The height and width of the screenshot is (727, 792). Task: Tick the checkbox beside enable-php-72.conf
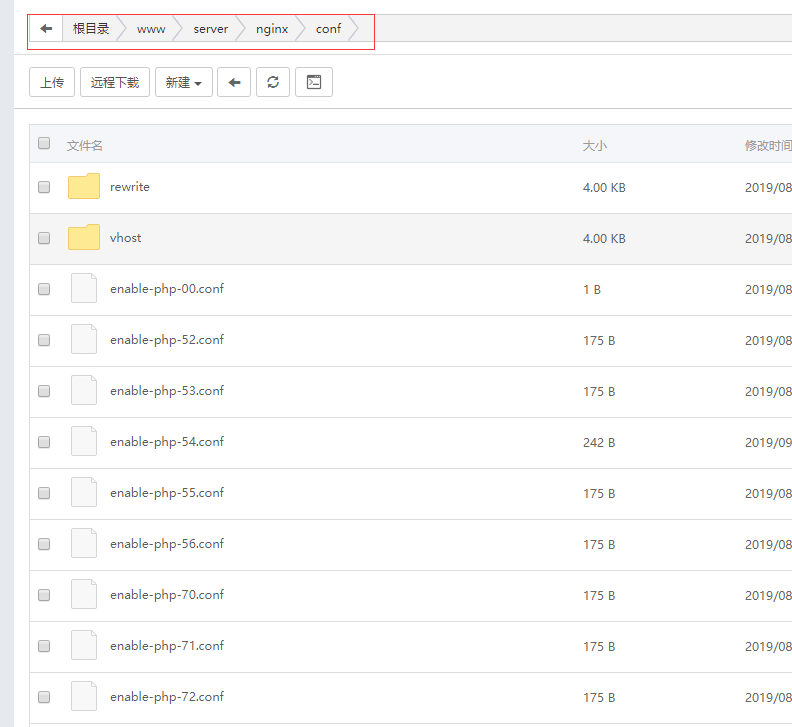[44, 697]
